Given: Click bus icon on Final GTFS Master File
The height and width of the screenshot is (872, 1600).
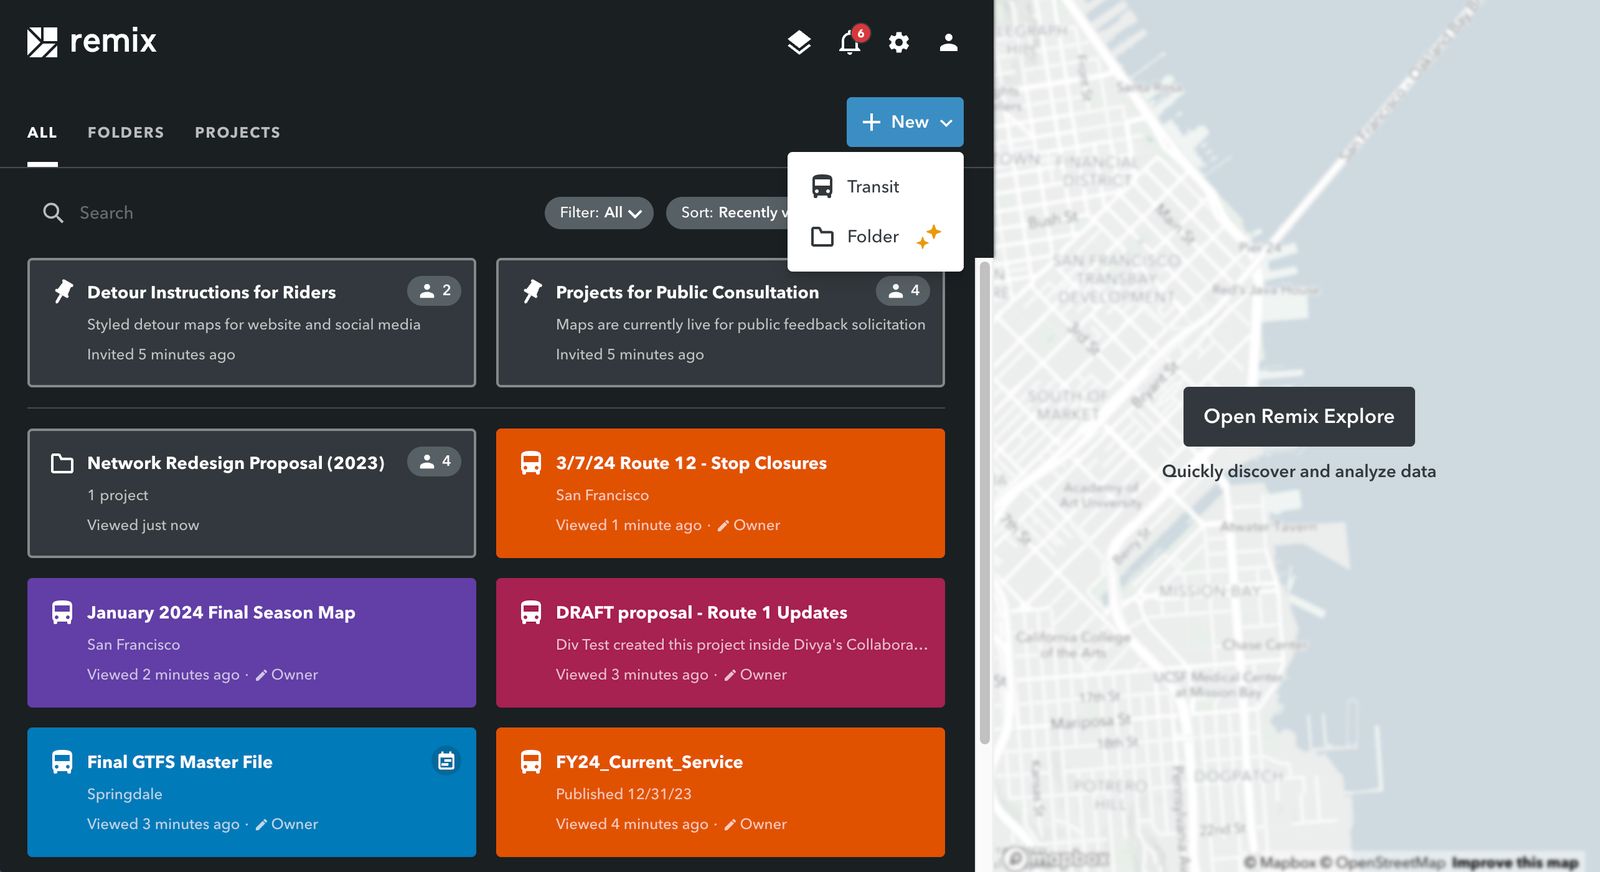Looking at the screenshot, I should coord(62,762).
